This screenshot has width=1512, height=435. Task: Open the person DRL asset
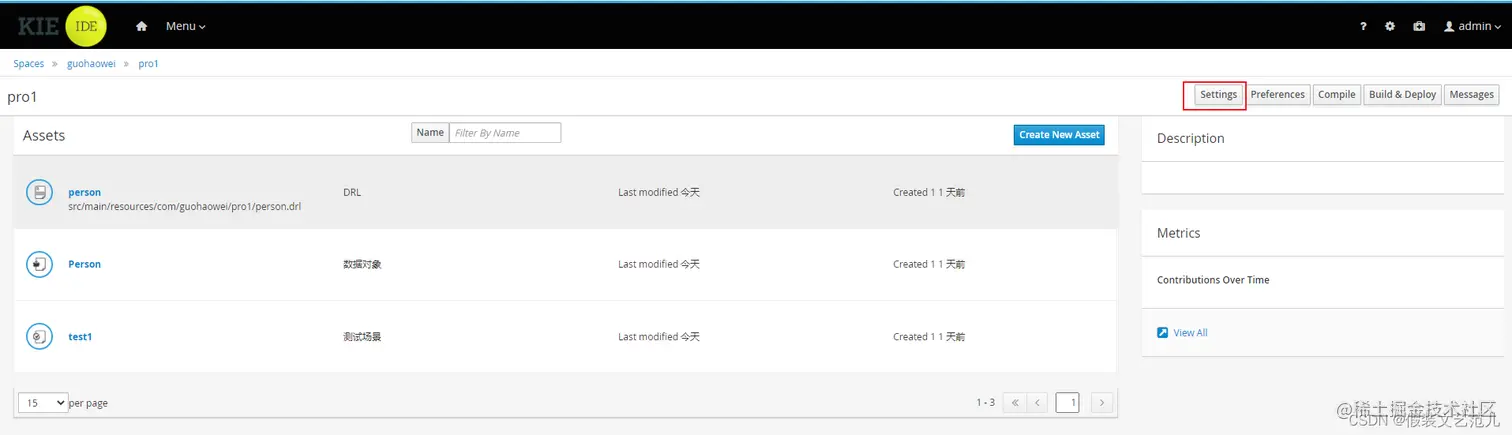point(84,192)
